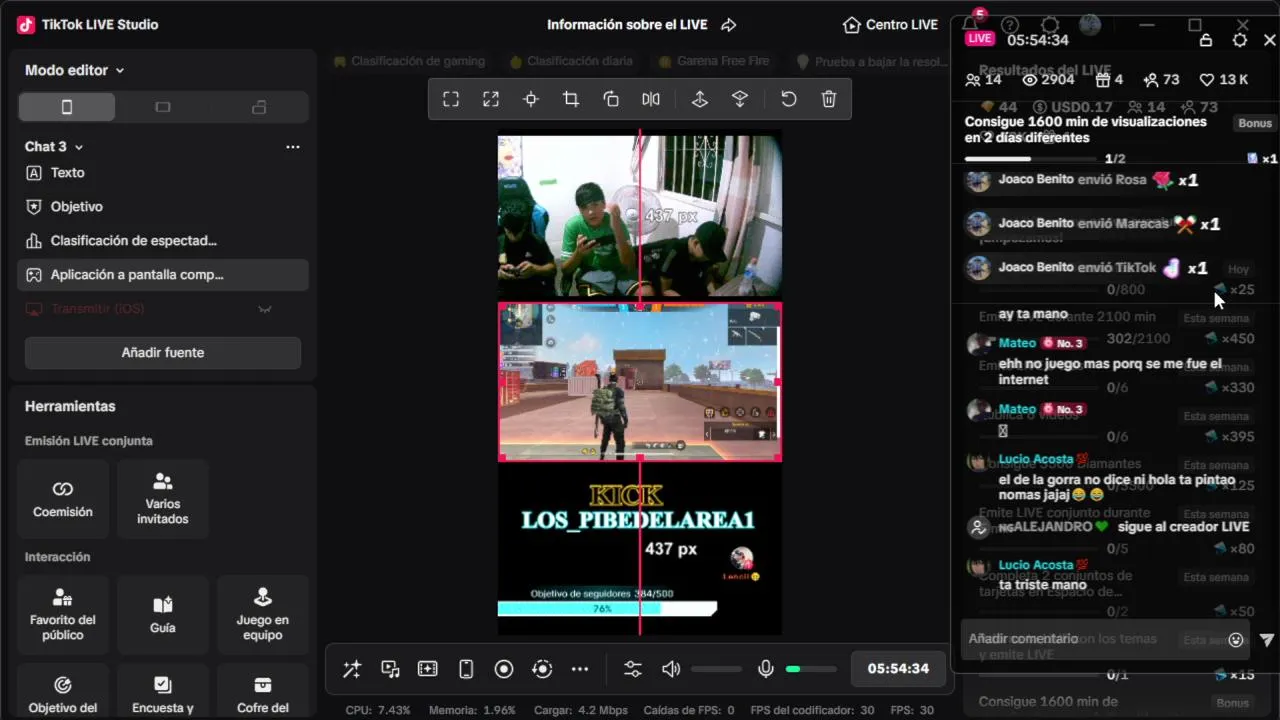Image resolution: width=1280 pixels, height=720 pixels.
Task: Stretch the selected source to fill canvas
Action: point(491,99)
